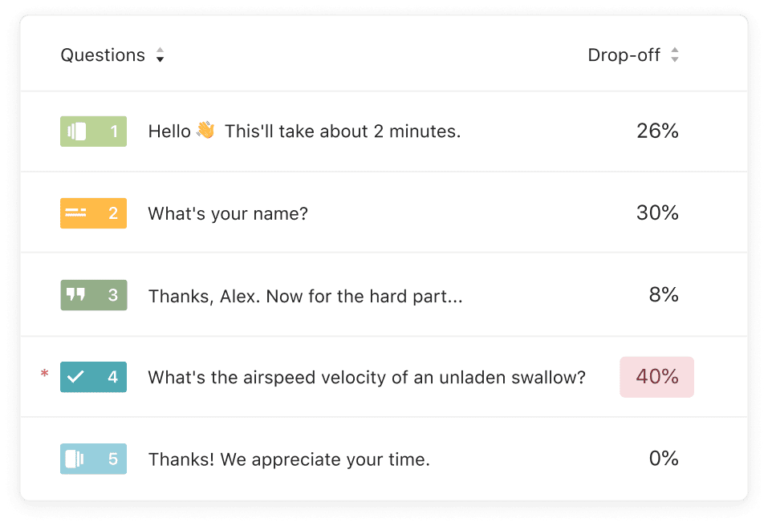Click the quote statement icon badge numbered 3
The height and width of the screenshot is (526, 768).
pyautogui.click(x=93, y=295)
